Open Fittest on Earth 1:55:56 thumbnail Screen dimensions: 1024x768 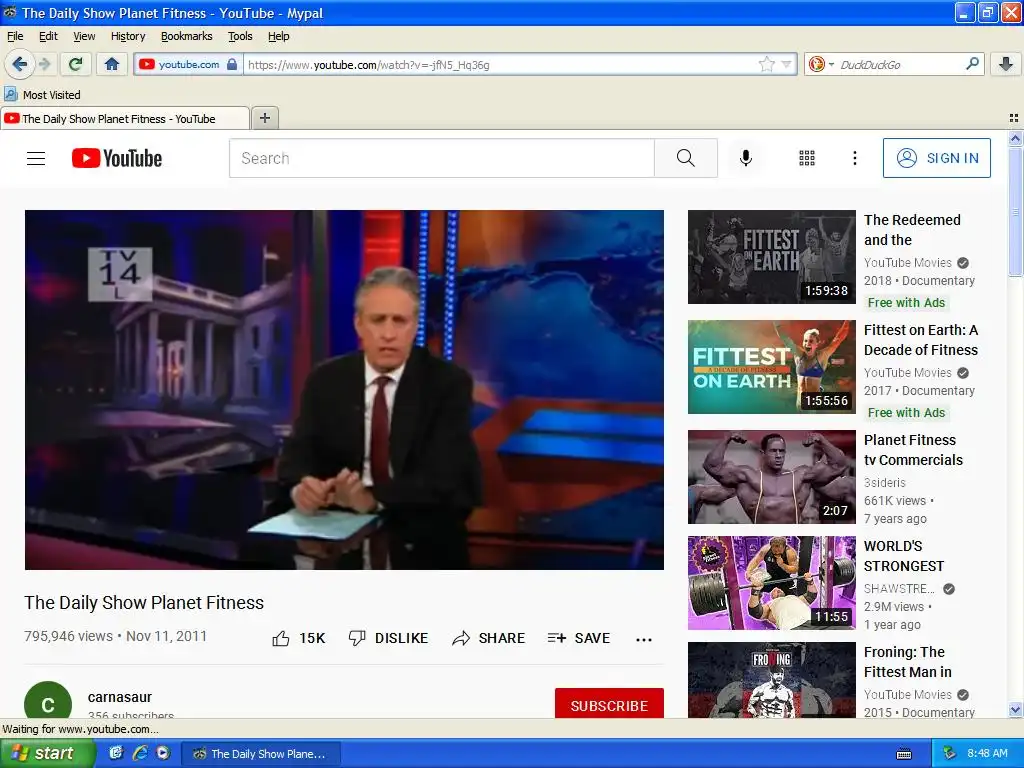pos(771,366)
